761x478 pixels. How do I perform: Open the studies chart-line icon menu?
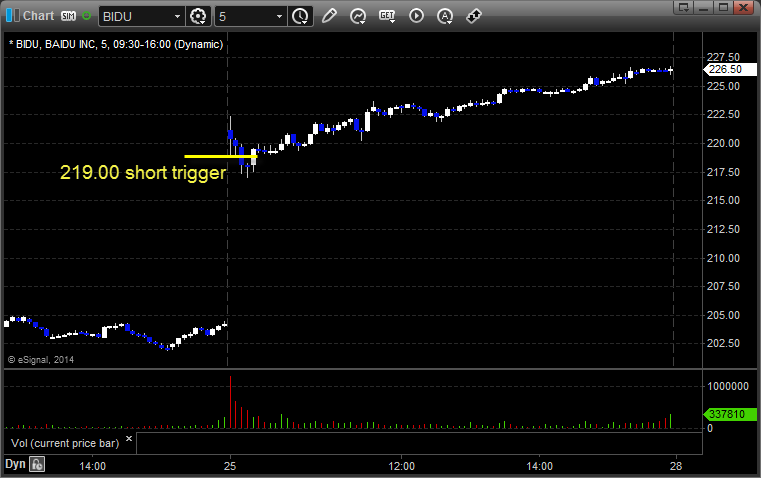(358, 16)
